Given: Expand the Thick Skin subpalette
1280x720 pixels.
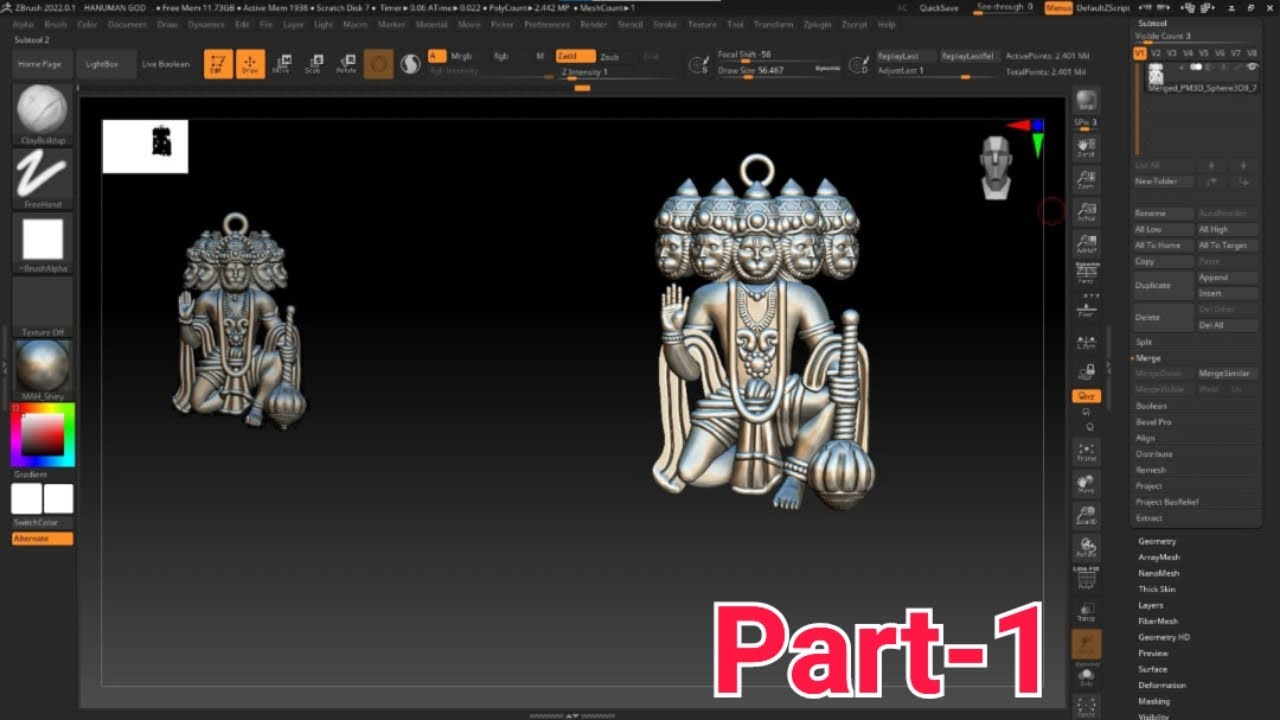Looking at the screenshot, I should [1157, 589].
